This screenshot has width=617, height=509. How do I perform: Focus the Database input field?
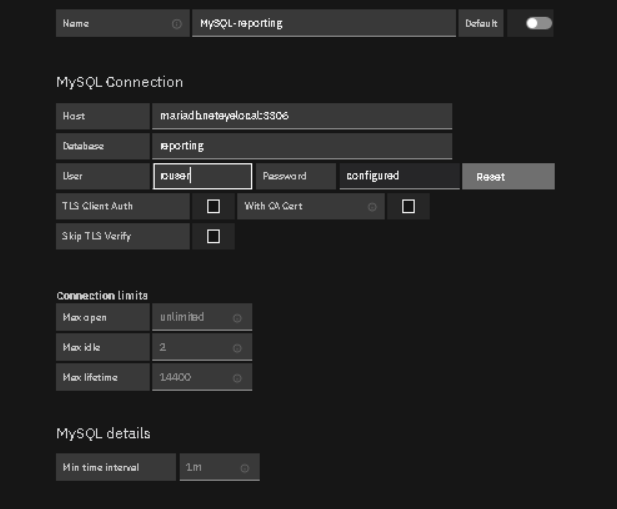(302, 146)
